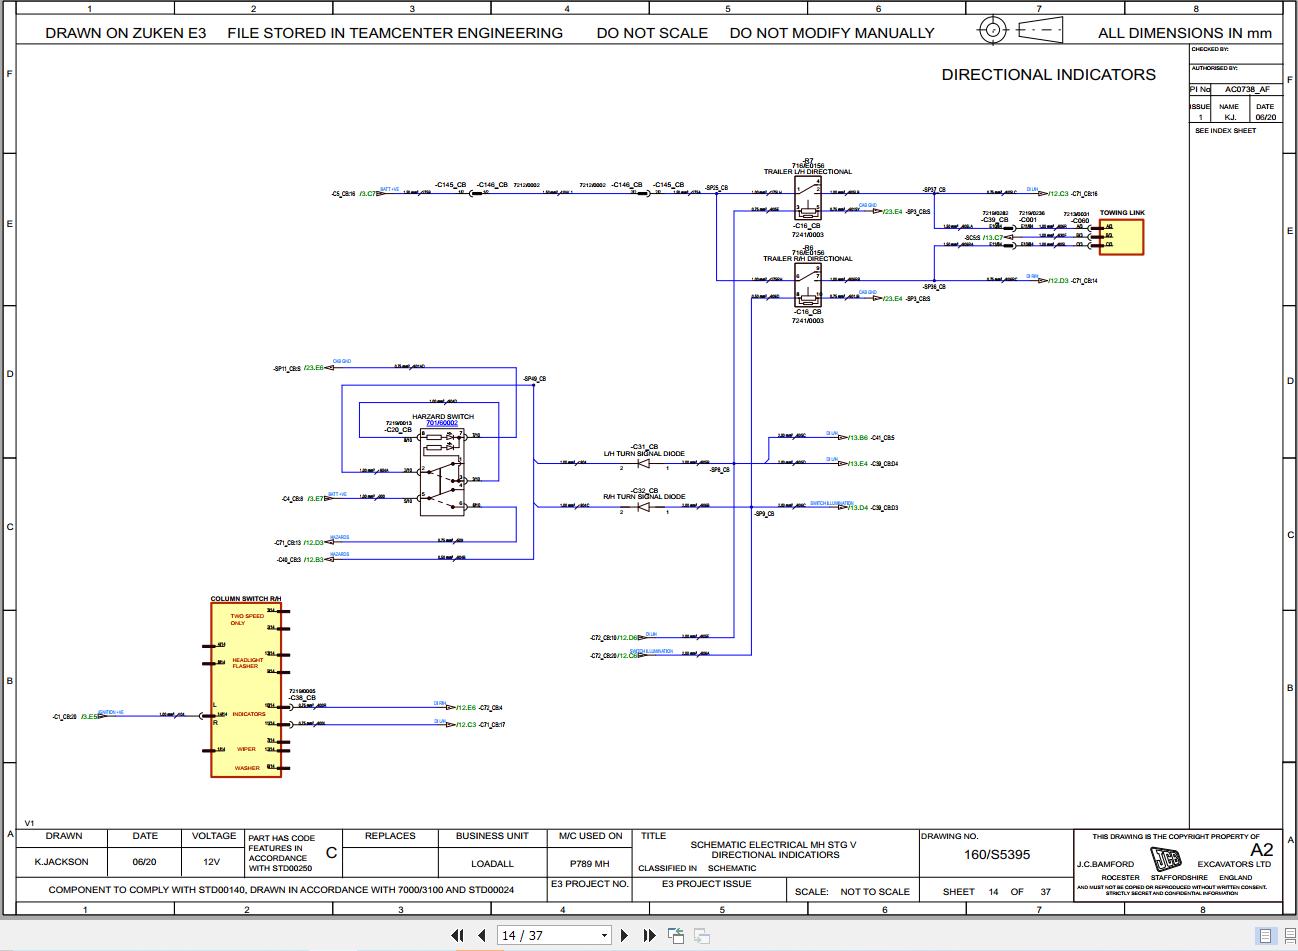1298x951 pixels.
Task: Click the TRAILER L/H DIRECTIONAL relay symbol
Action: 808,199
